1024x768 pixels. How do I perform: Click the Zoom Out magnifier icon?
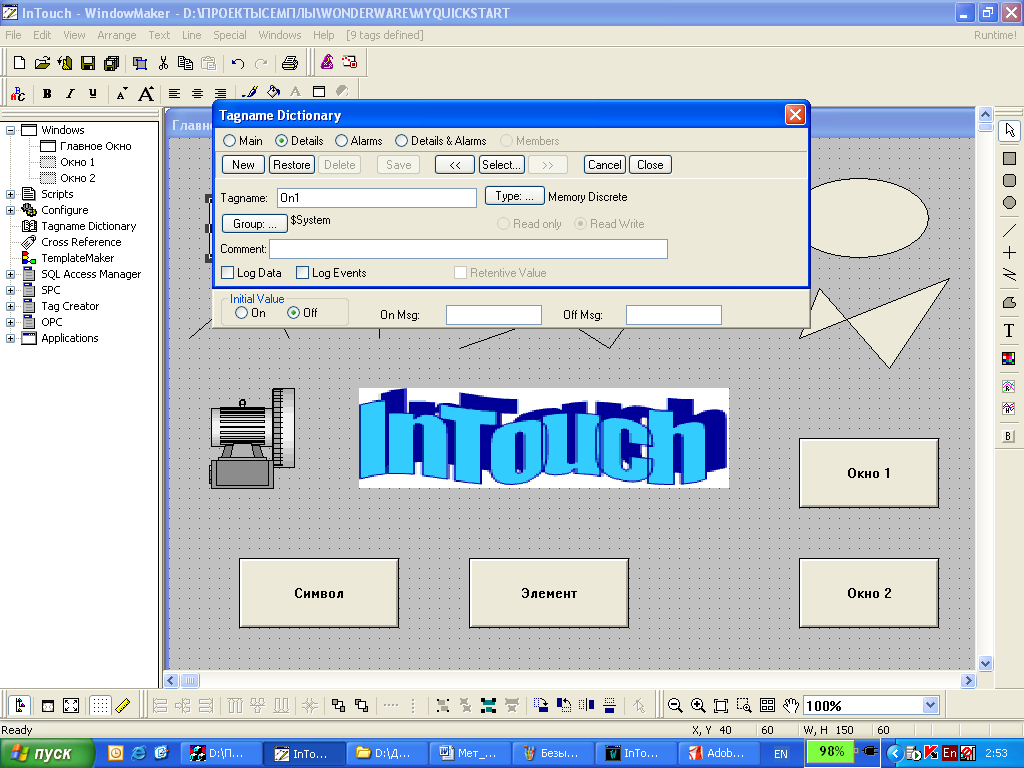tap(675, 705)
